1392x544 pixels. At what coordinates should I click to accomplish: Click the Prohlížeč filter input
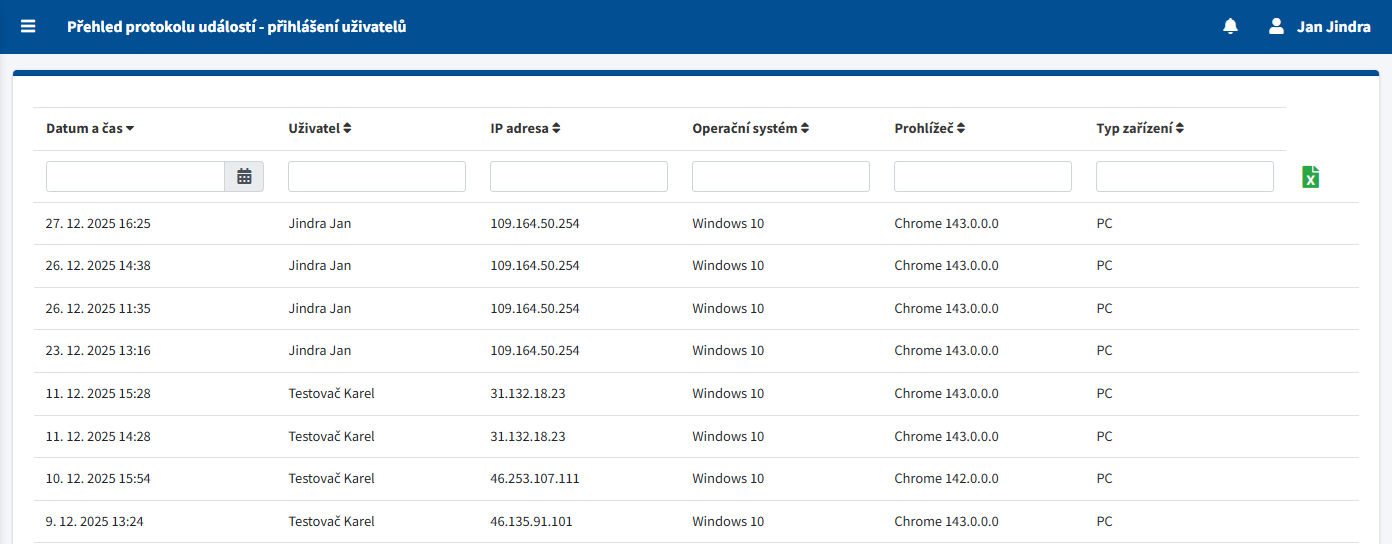click(x=982, y=177)
